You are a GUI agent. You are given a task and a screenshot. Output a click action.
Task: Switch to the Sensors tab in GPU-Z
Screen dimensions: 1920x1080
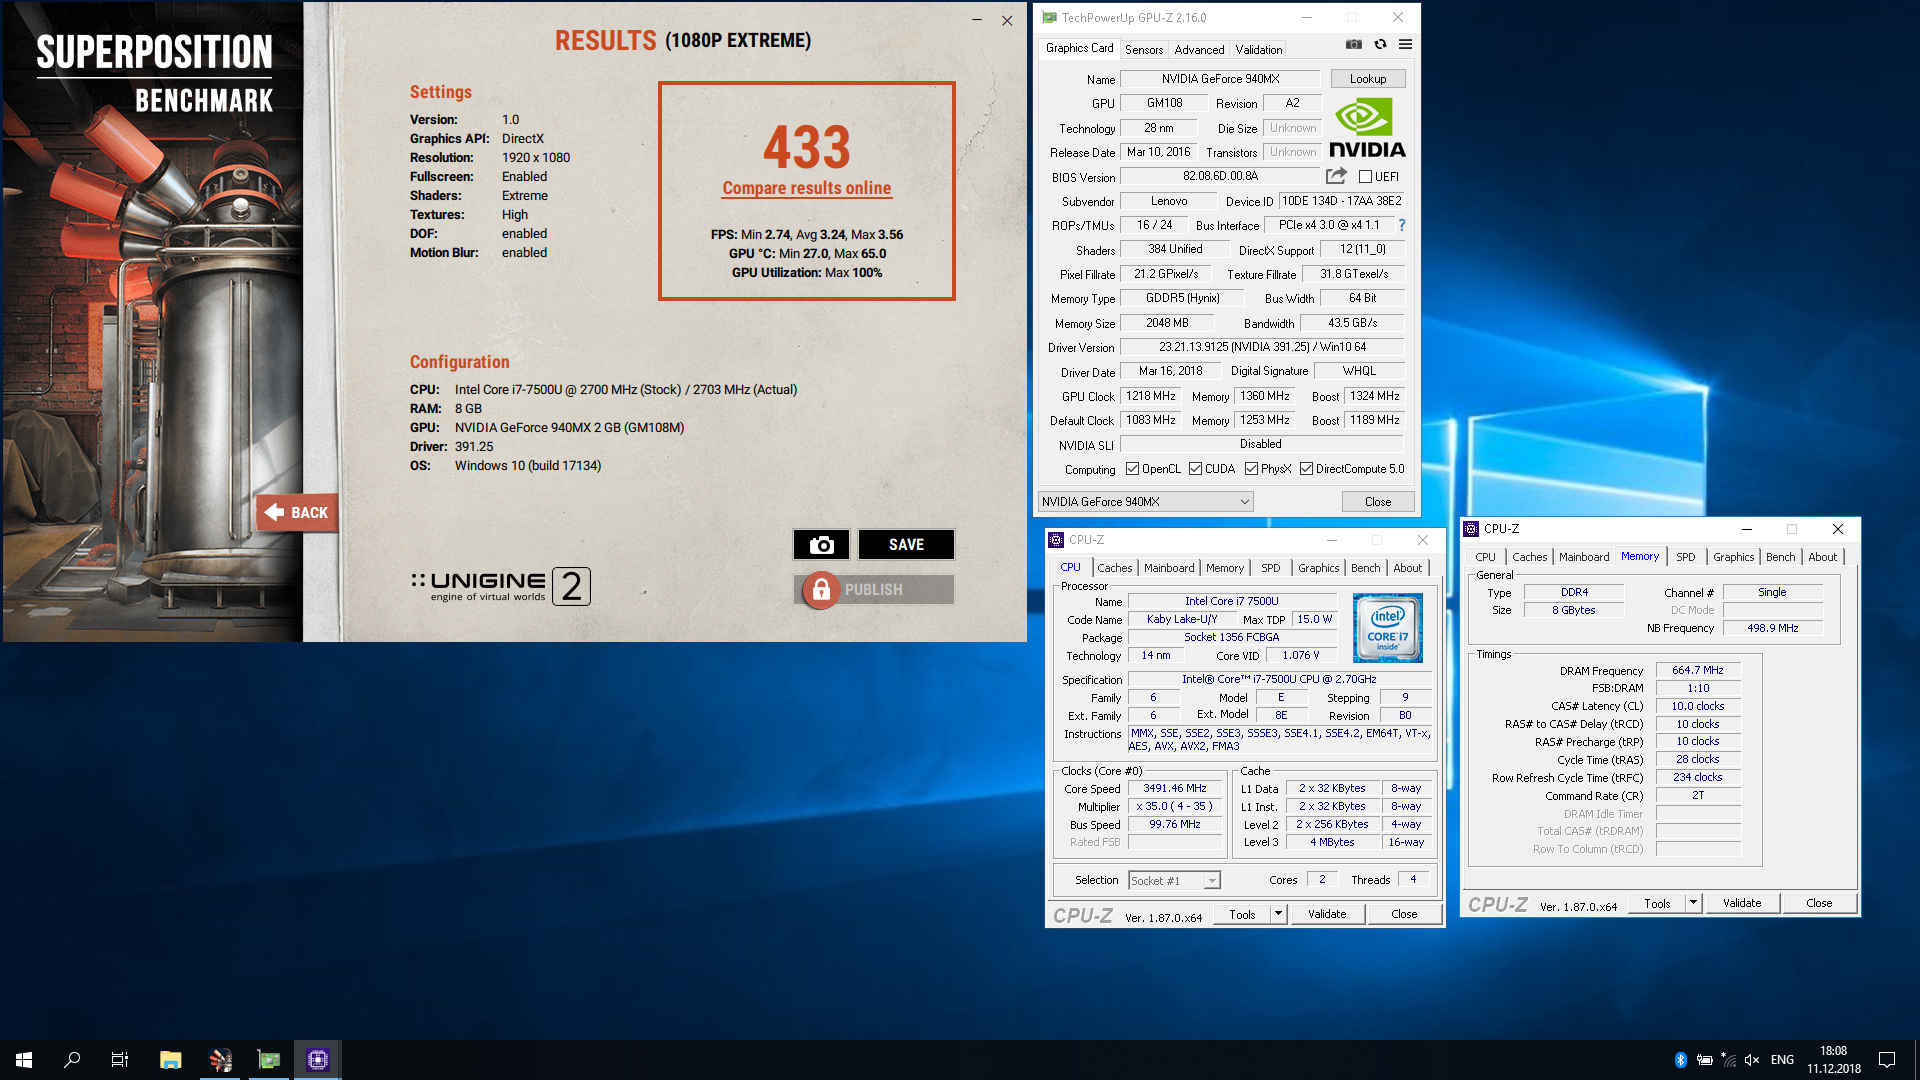pyautogui.click(x=1144, y=49)
